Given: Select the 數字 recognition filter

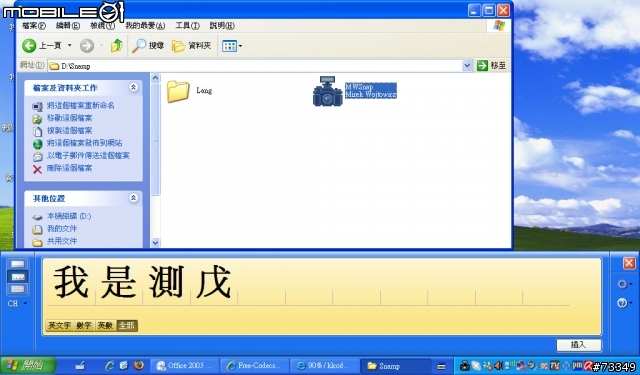Looking at the screenshot, I should tap(84, 326).
